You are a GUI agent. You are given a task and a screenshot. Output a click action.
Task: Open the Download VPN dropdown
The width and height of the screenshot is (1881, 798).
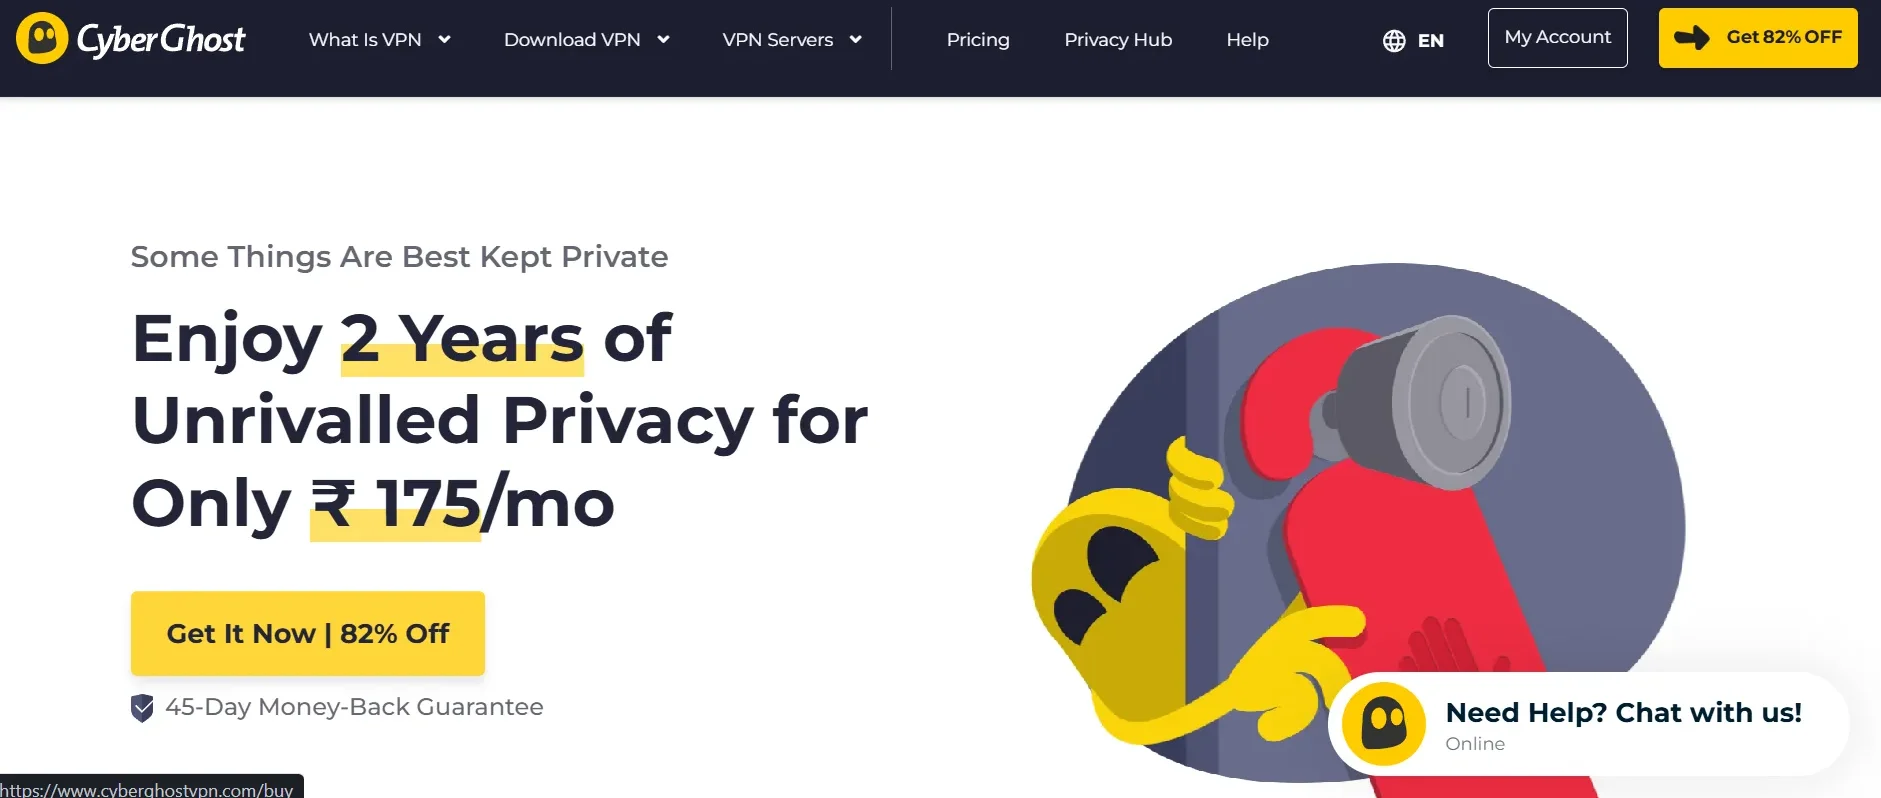586,39
